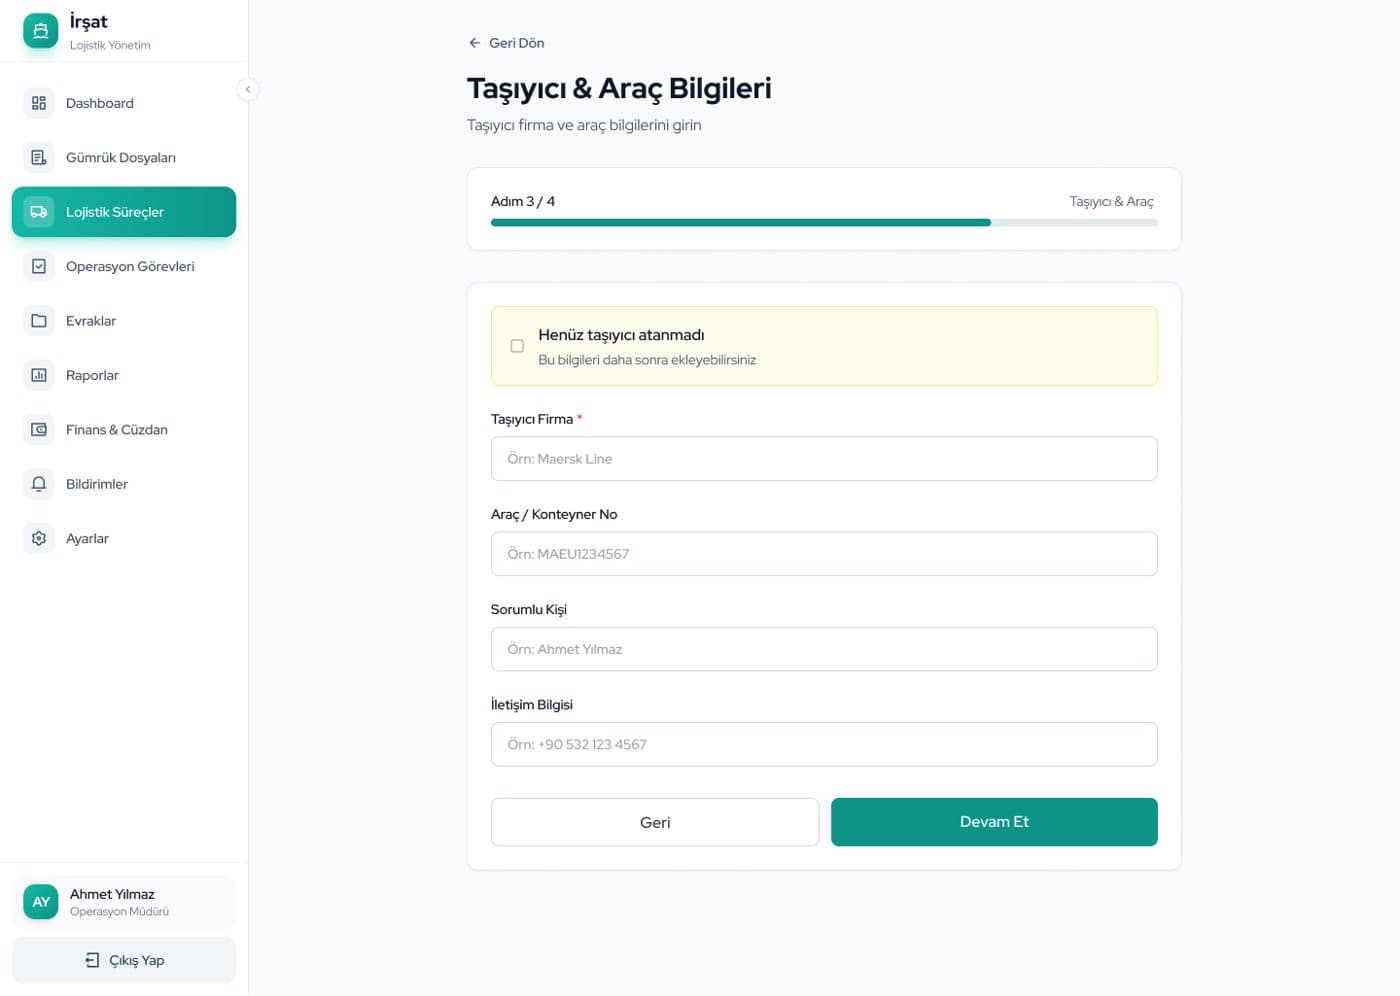Click the Devam Et button
The image size is (1400, 996).
coord(994,822)
